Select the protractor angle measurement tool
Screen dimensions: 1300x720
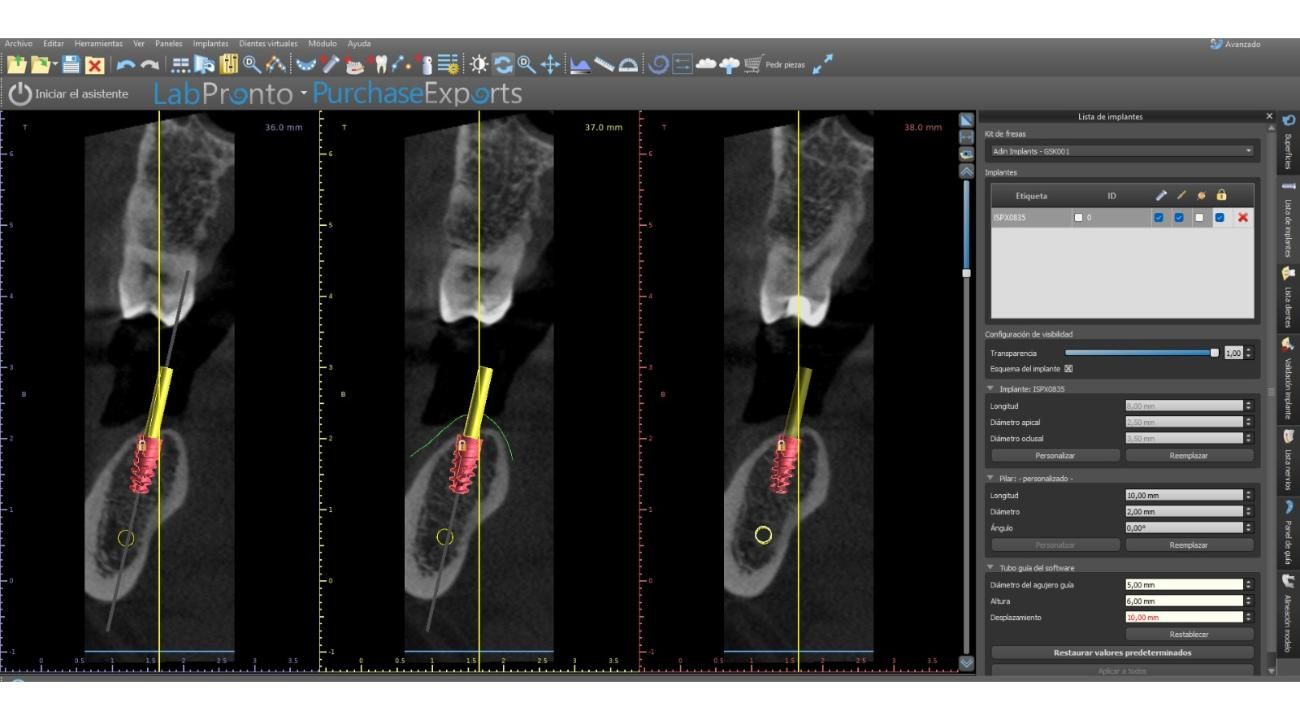[628, 65]
